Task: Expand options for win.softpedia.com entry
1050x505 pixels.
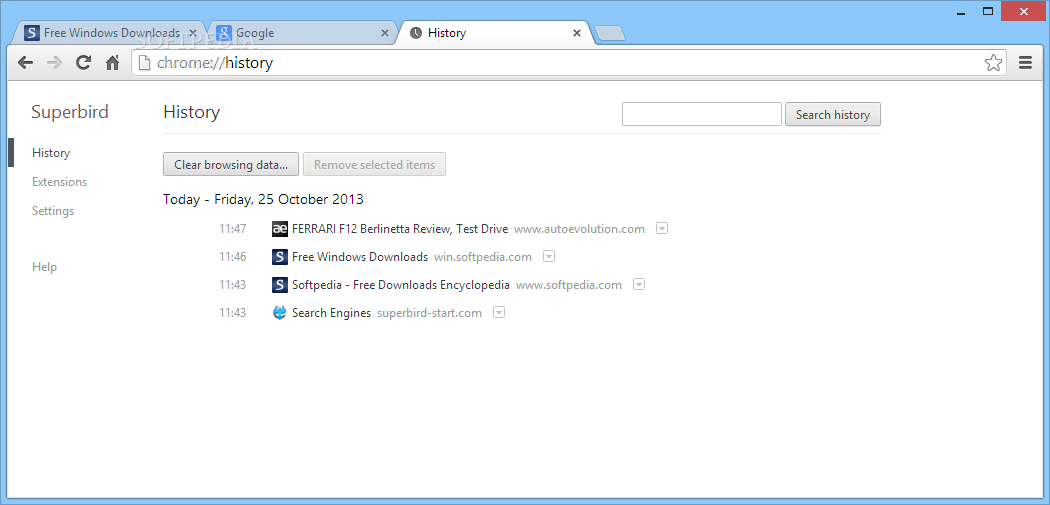Action: pyautogui.click(x=549, y=257)
